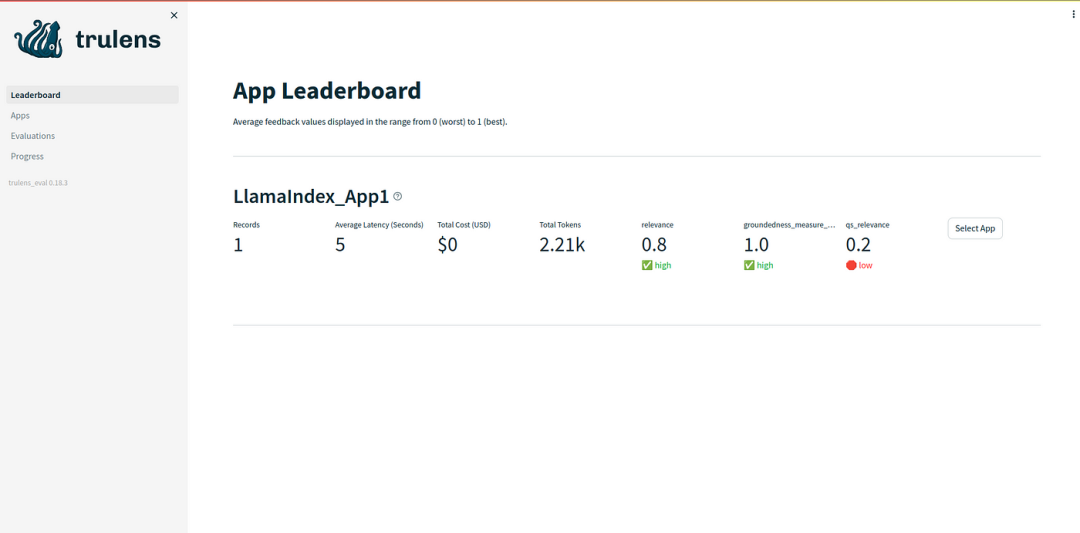1080x533 pixels.
Task: Click the 'Records' label
Action: point(247,224)
